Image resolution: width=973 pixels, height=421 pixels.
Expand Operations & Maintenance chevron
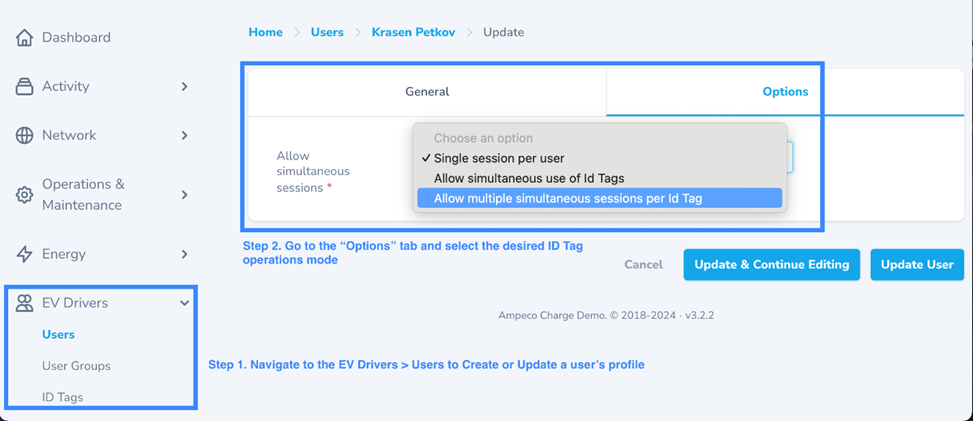pos(184,195)
